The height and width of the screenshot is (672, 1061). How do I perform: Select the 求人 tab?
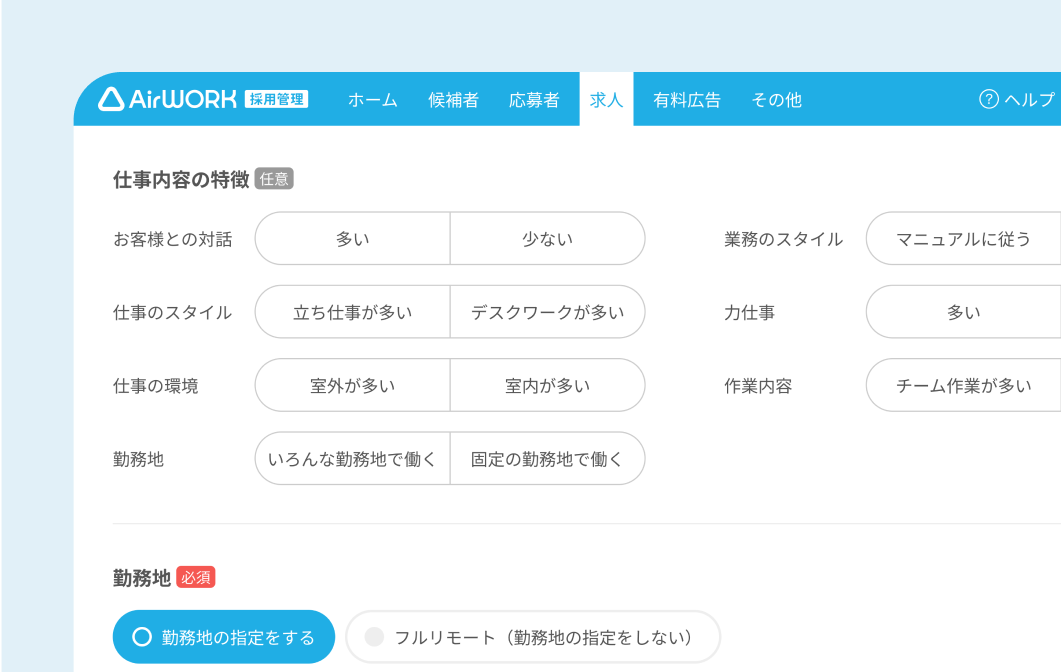[606, 99]
